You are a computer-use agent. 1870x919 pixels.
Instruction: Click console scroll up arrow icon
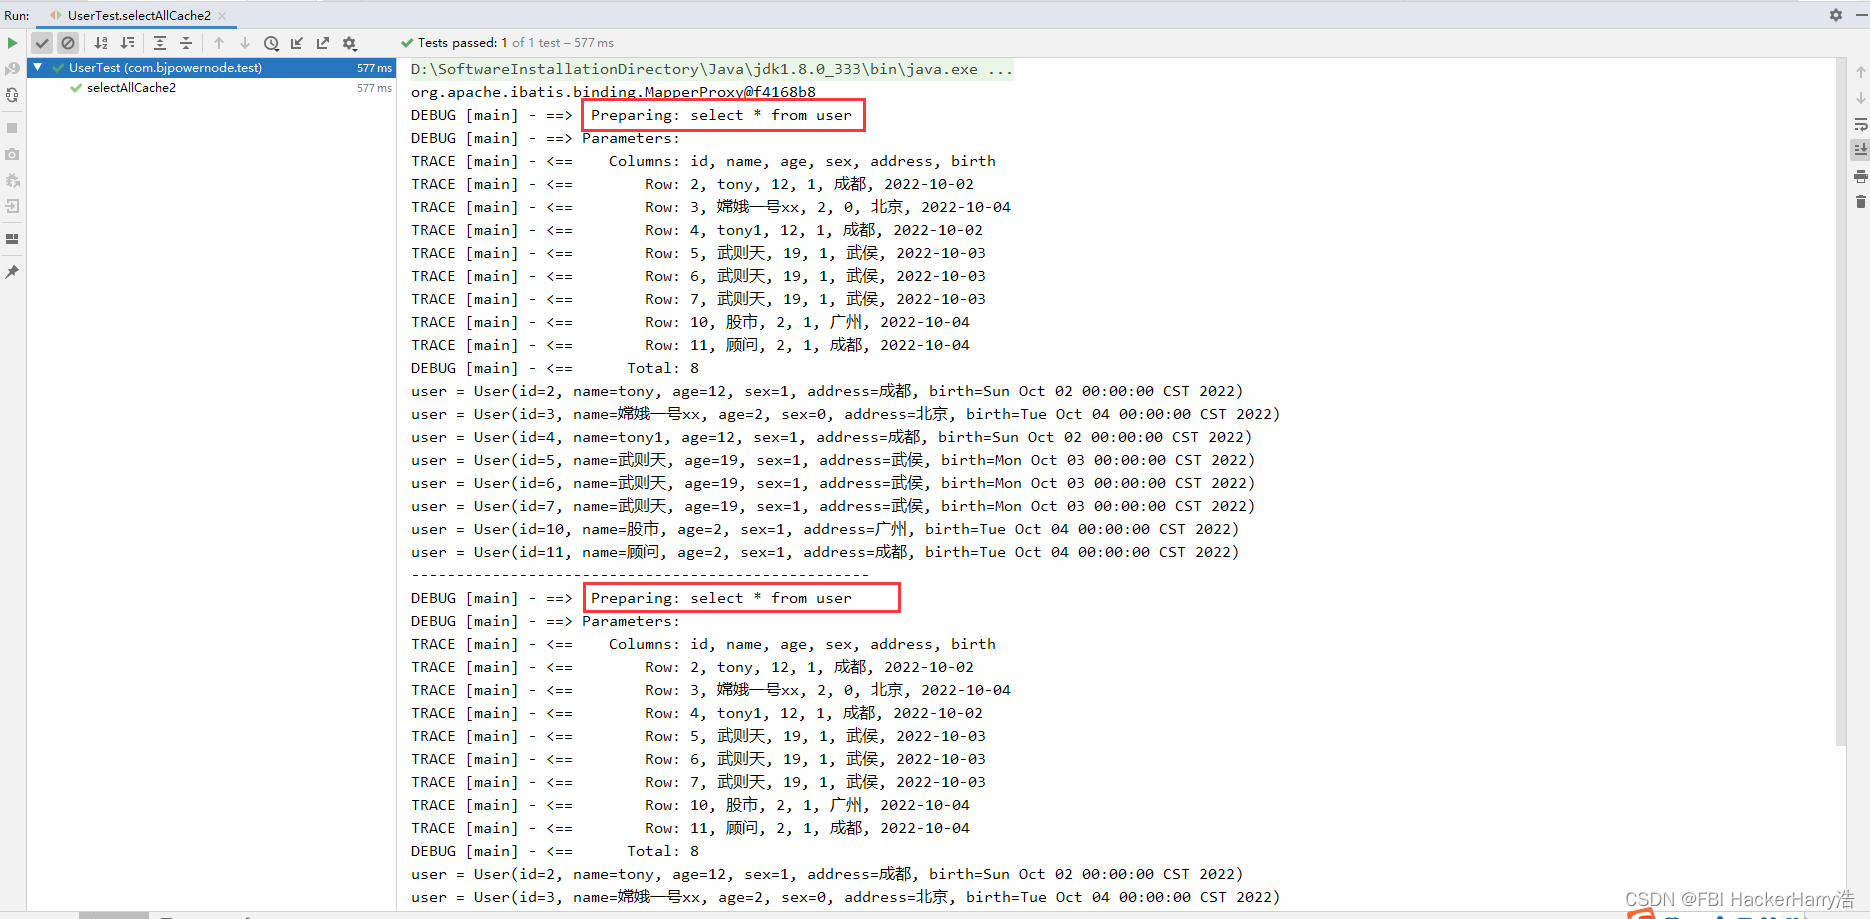(x=1860, y=72)
